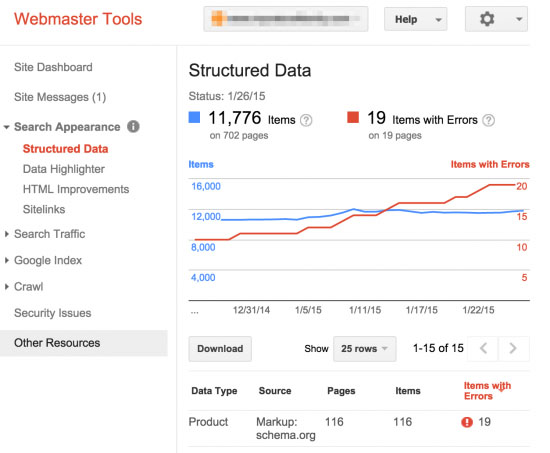Open Other Resources

84,343
